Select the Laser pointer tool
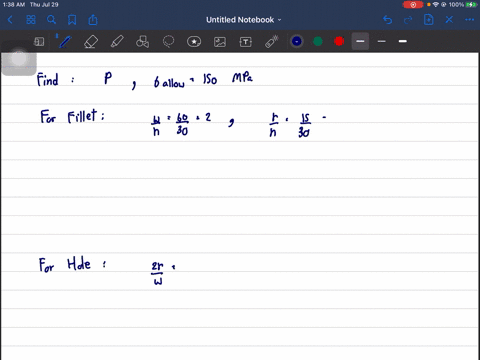Image resolution: width=480 pixels, height=360 pixels. (272, 42)
